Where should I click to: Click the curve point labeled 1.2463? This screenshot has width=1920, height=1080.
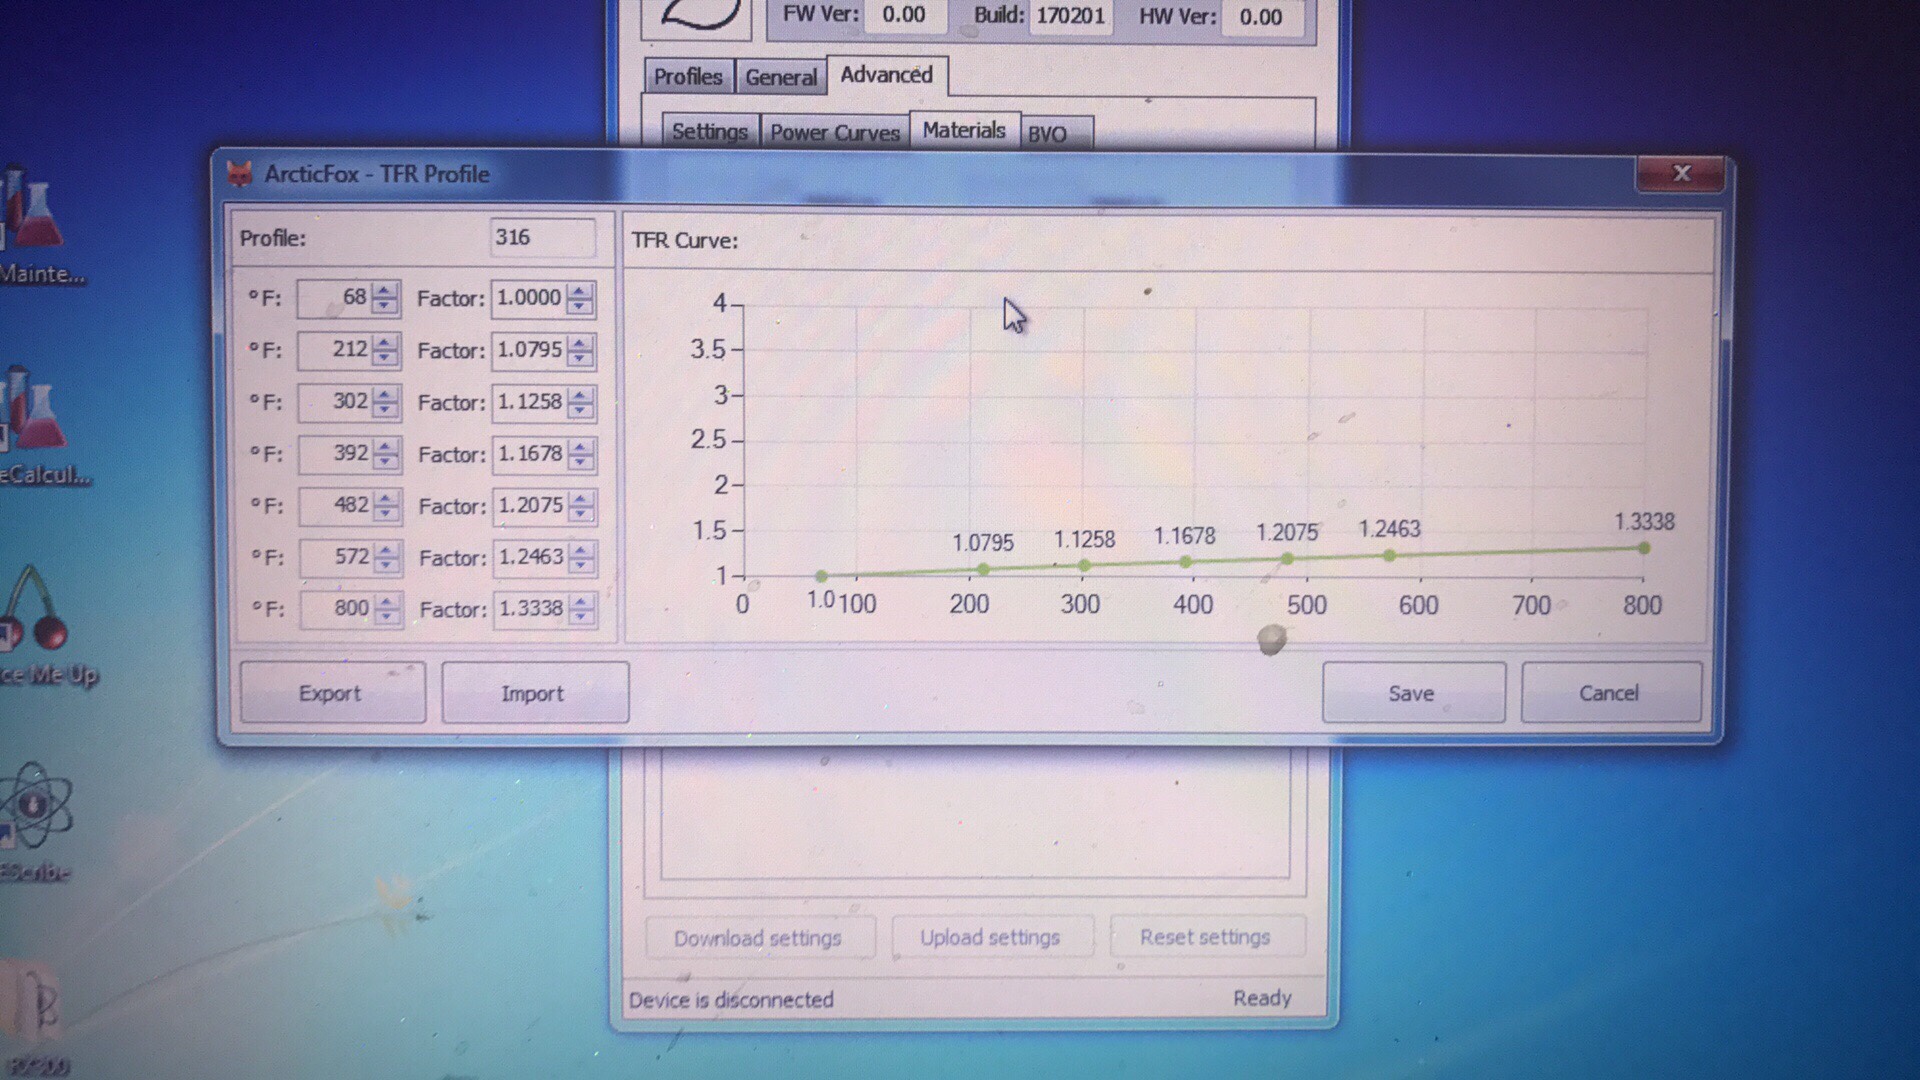click(x=1390, y=555)
